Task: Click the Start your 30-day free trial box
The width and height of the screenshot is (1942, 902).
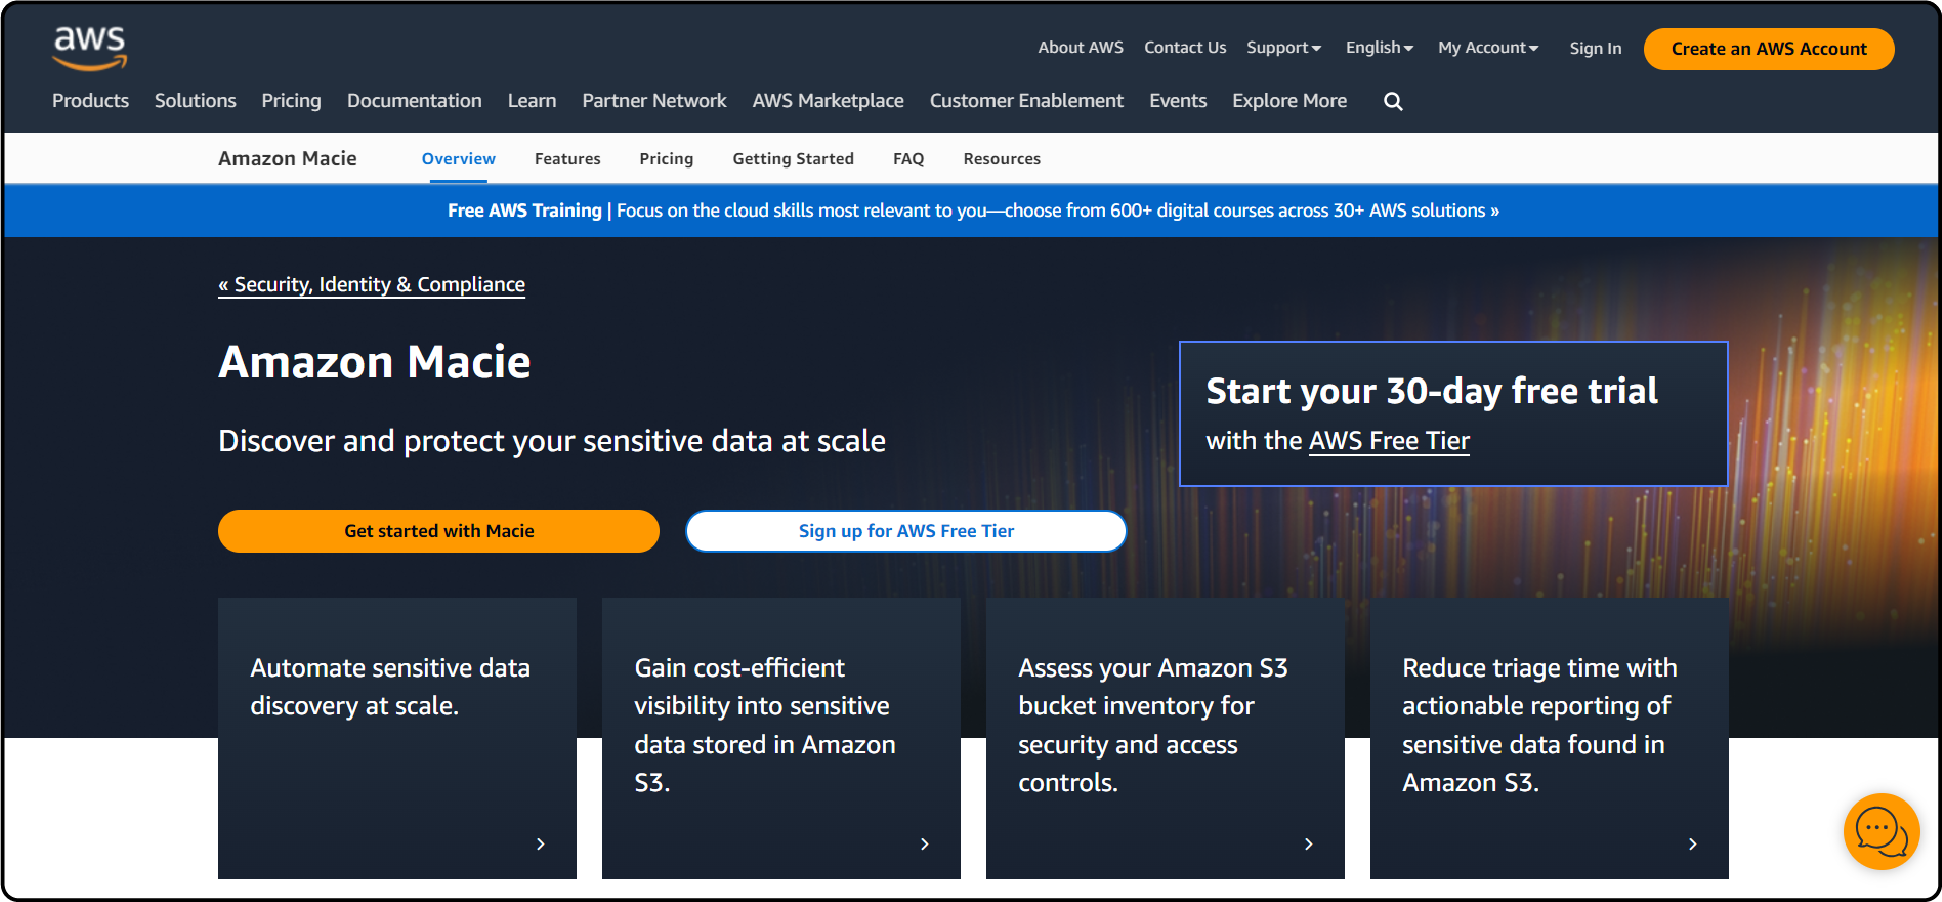Action: coord(1453,414)
